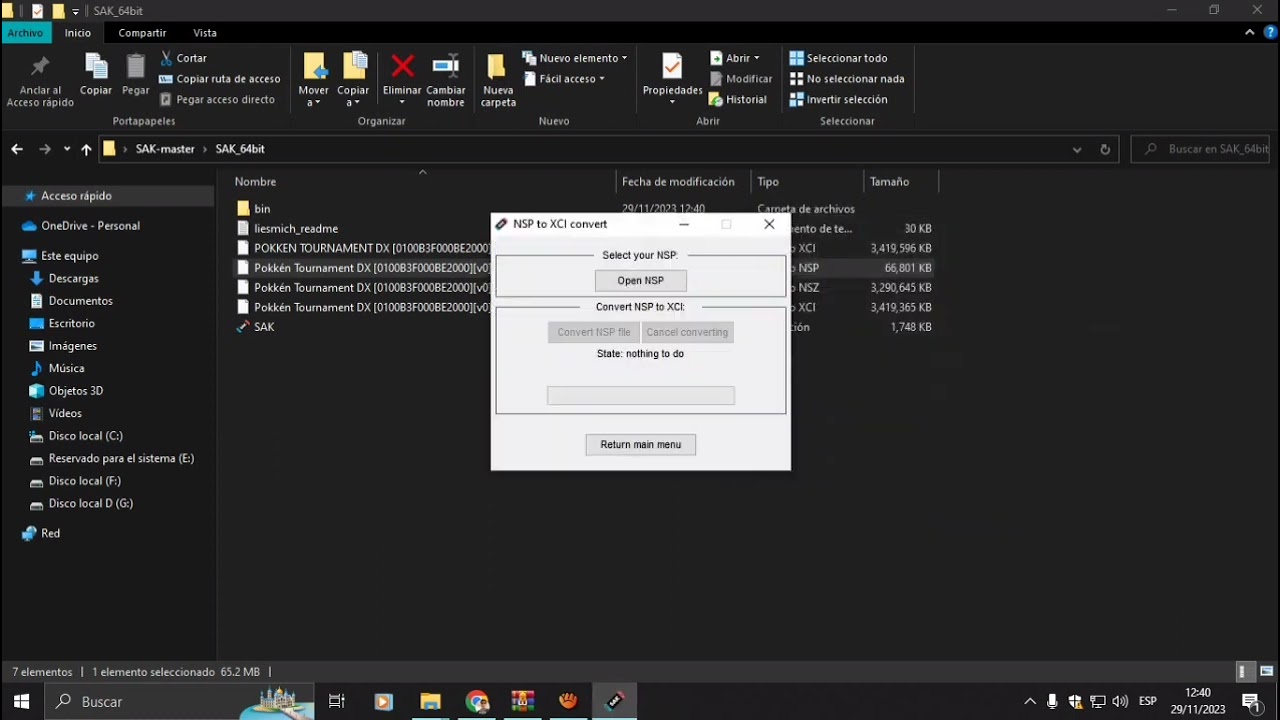The width and height of the screenshot is (1280, 720).
Task: Go back with the back arrow
Action: [17, 149]
